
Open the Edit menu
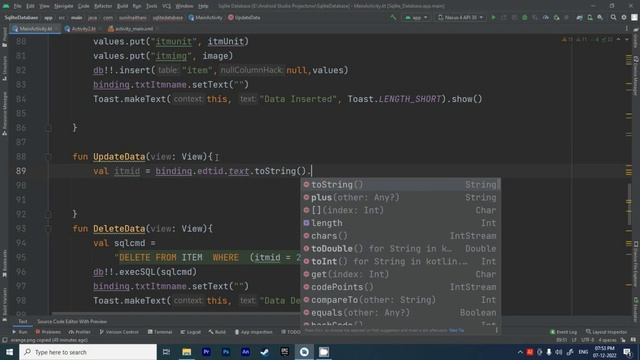pyautogui.click(x=31, y=6)
